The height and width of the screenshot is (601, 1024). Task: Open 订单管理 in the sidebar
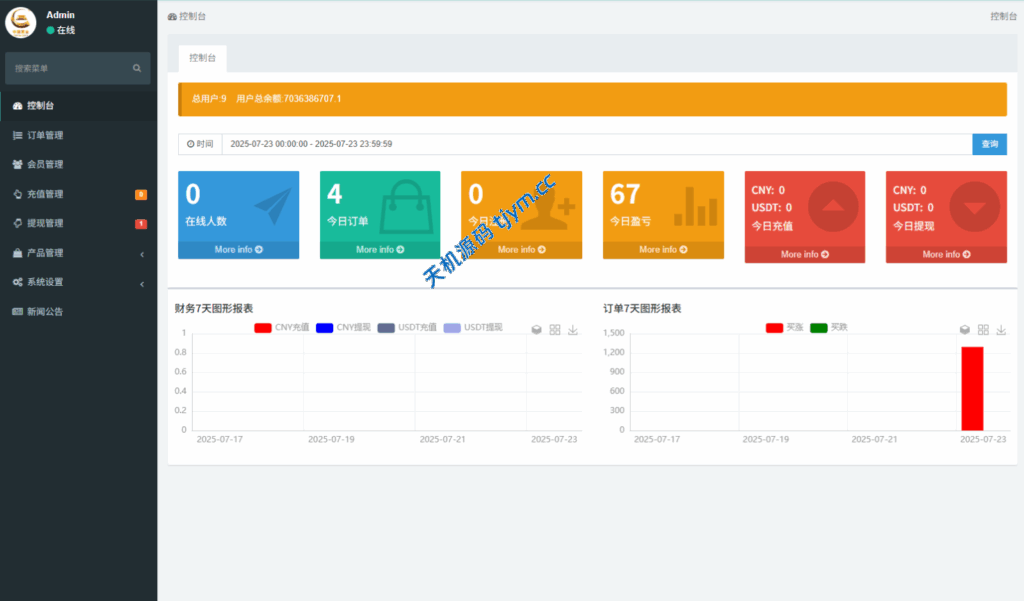pos(45,135)
